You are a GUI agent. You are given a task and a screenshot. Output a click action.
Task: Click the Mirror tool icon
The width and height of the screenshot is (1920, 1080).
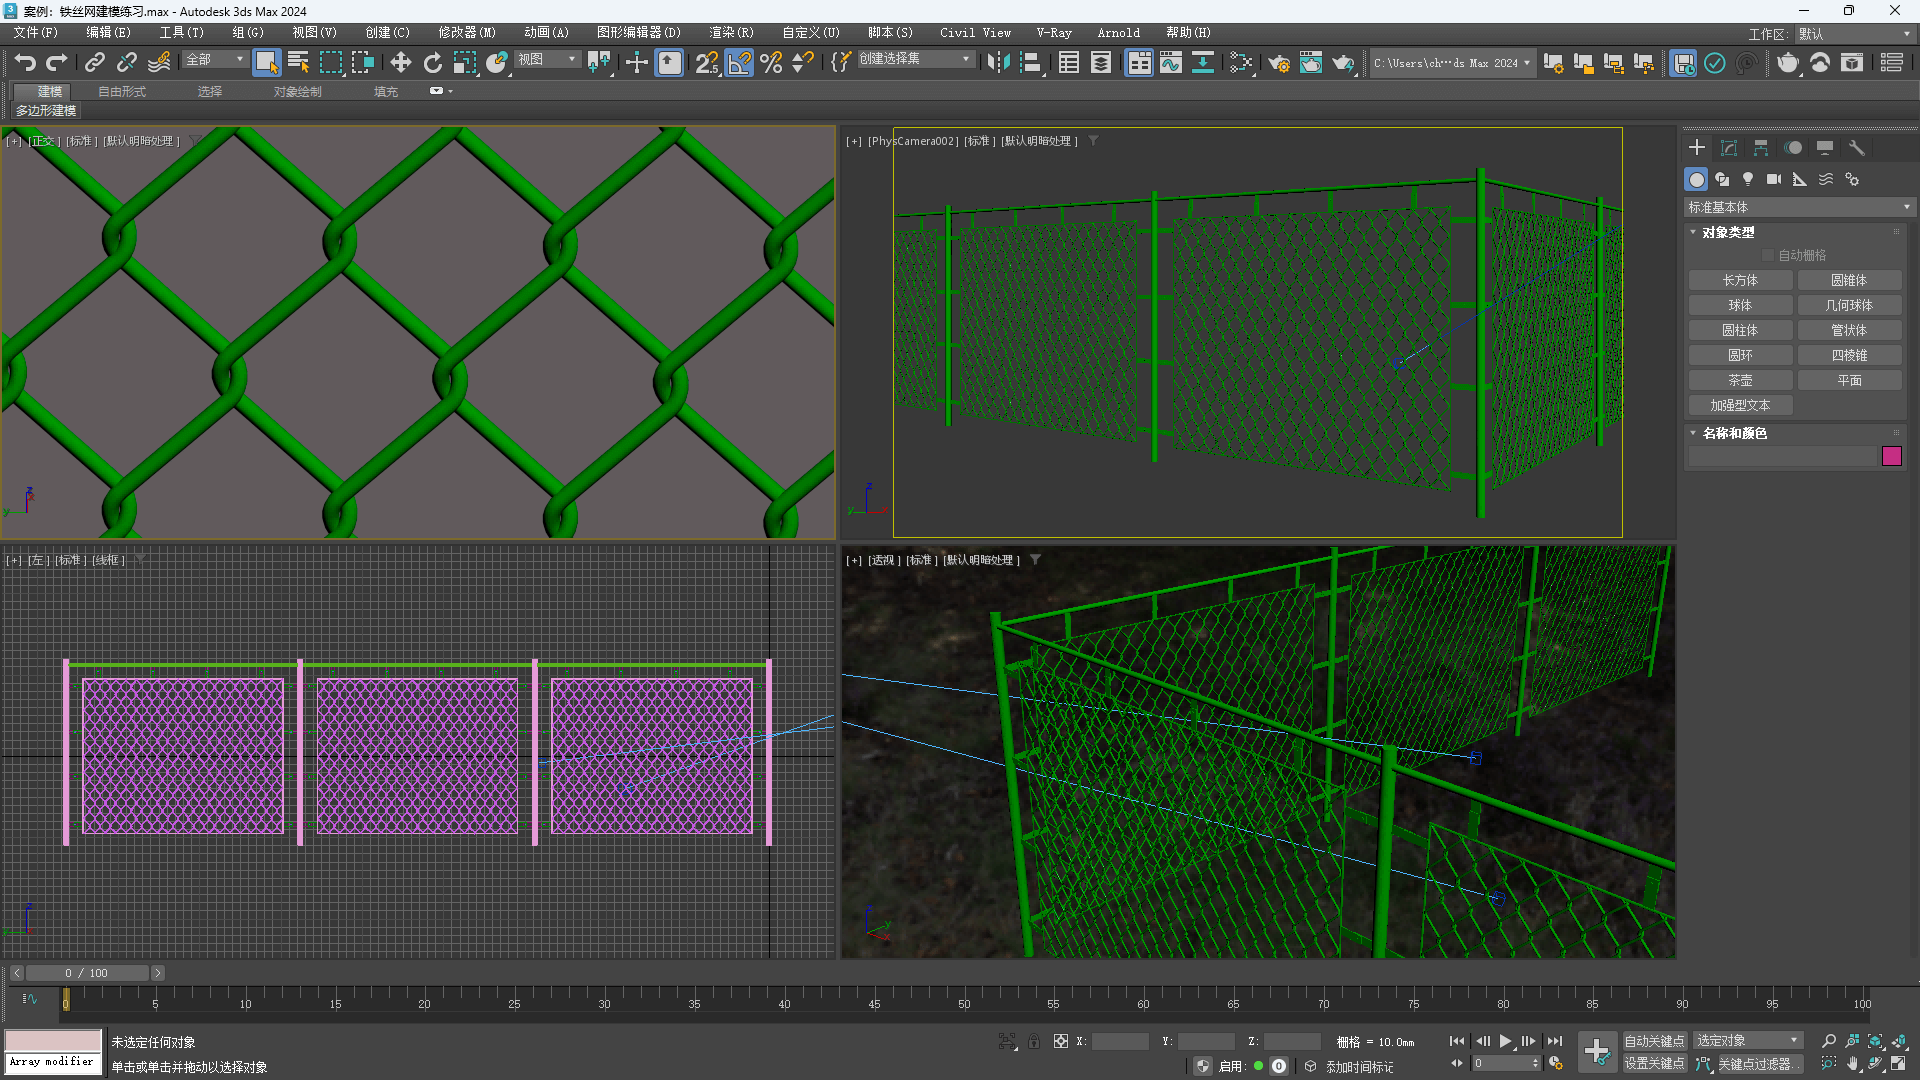(998, 63)
